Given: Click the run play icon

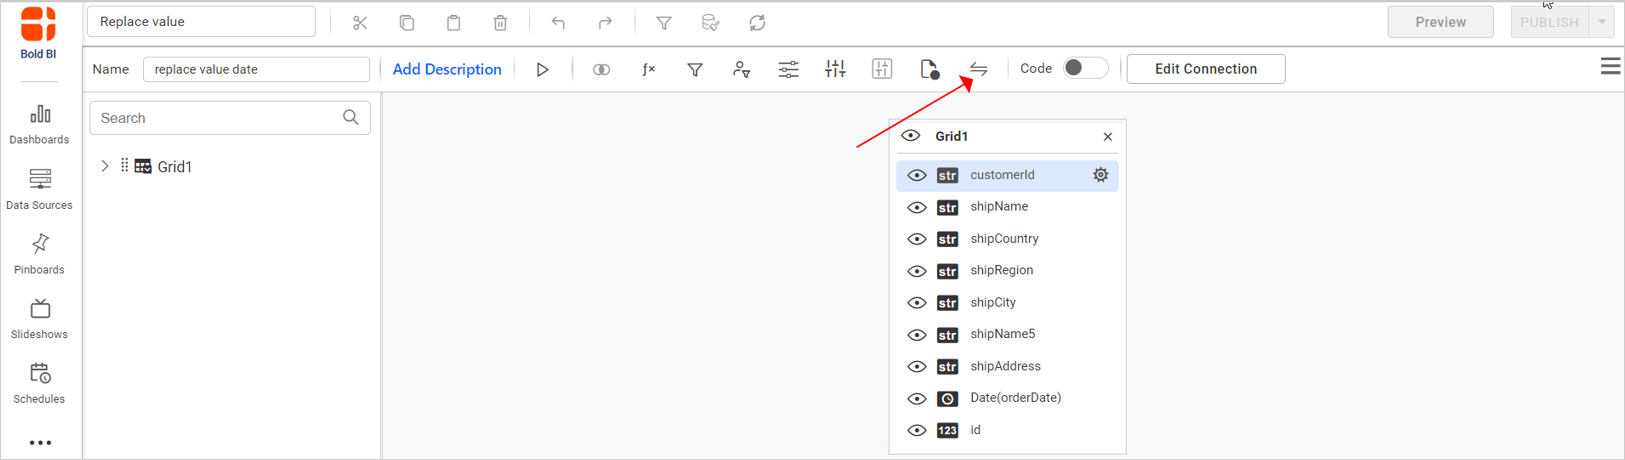Looking at the screenshot, I should click(542, 70).
